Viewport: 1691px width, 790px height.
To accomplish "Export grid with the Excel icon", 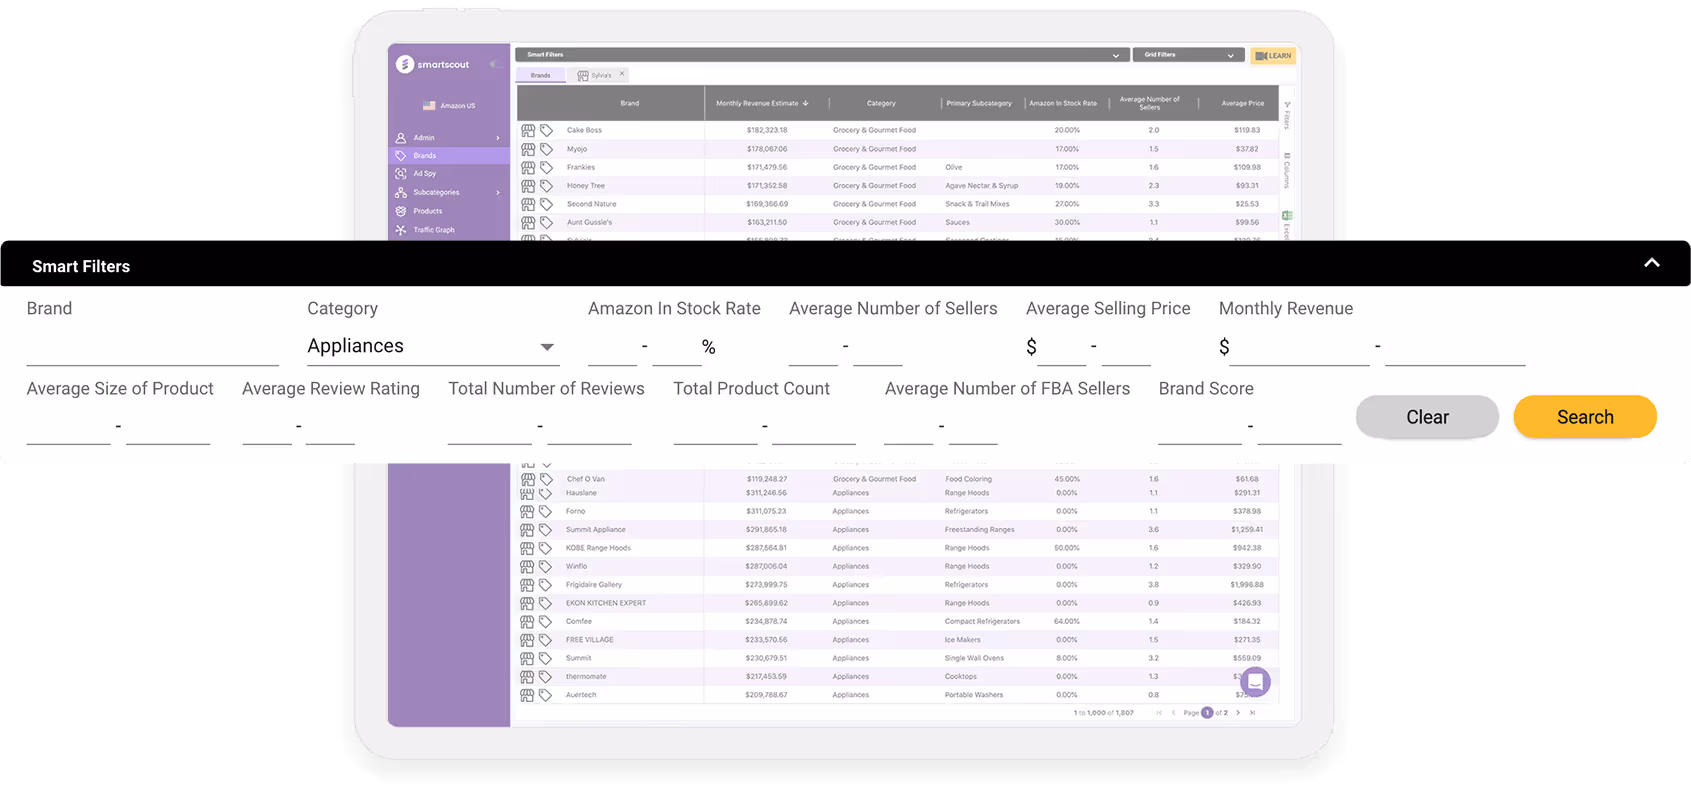I will tap(1287, 216).
